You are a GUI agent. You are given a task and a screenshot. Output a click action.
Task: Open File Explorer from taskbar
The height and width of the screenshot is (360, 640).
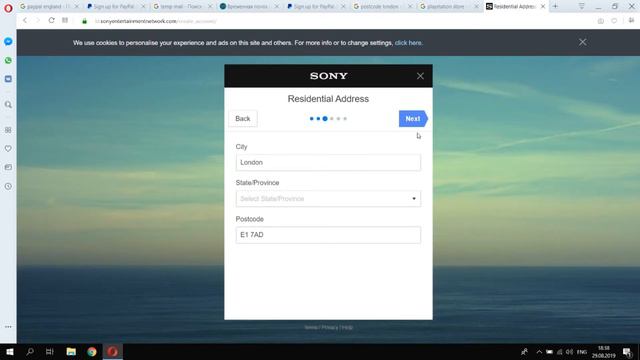71,351
